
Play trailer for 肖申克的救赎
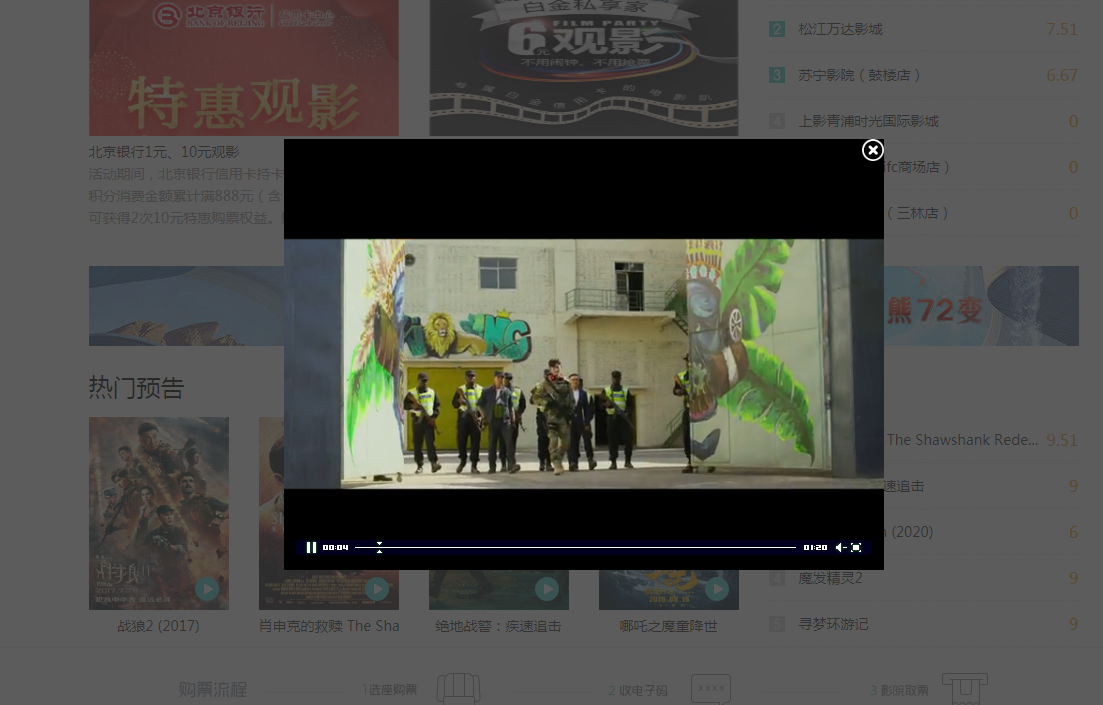[376, 588]
